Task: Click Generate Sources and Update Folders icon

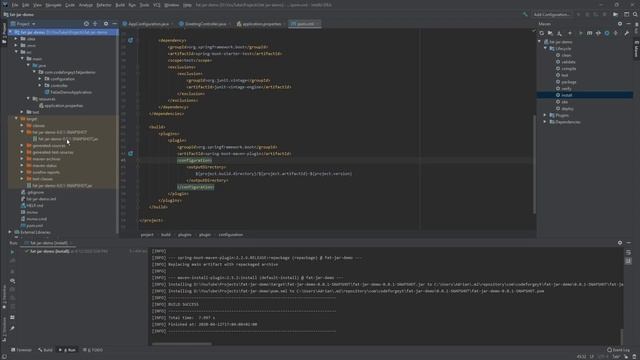Action: click(550, 33)
